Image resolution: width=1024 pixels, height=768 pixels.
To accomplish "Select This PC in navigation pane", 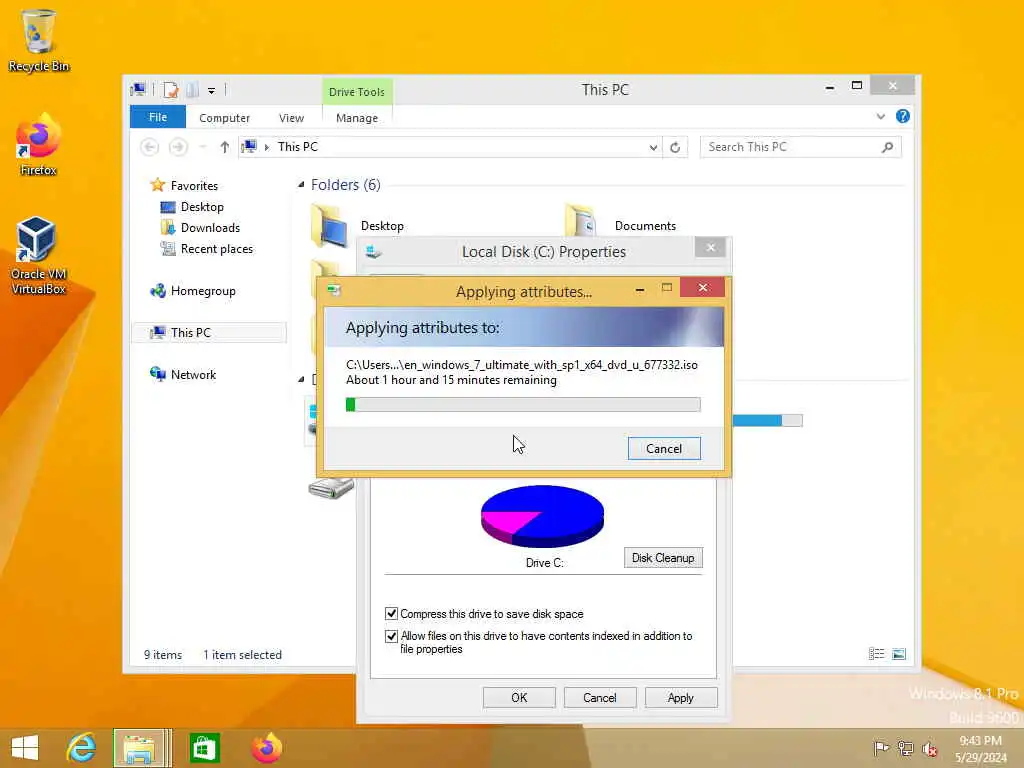I will 209,332.
